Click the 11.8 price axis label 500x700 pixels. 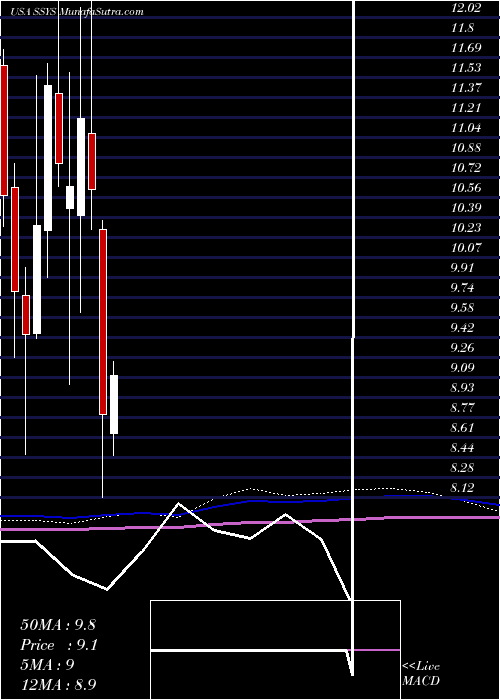point(462,28)
